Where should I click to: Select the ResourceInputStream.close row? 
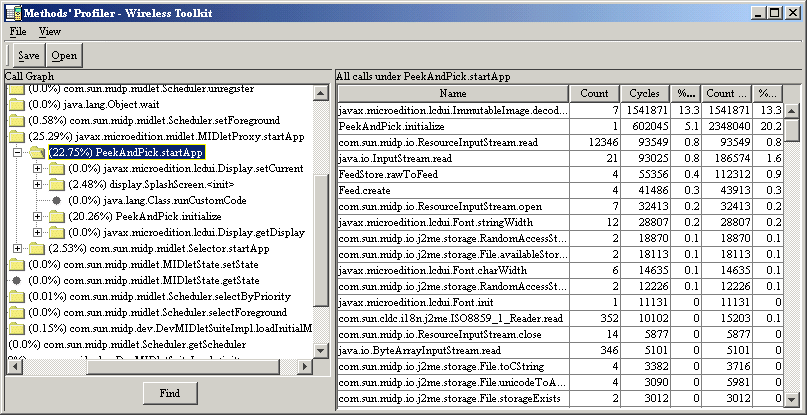point(560,335)
